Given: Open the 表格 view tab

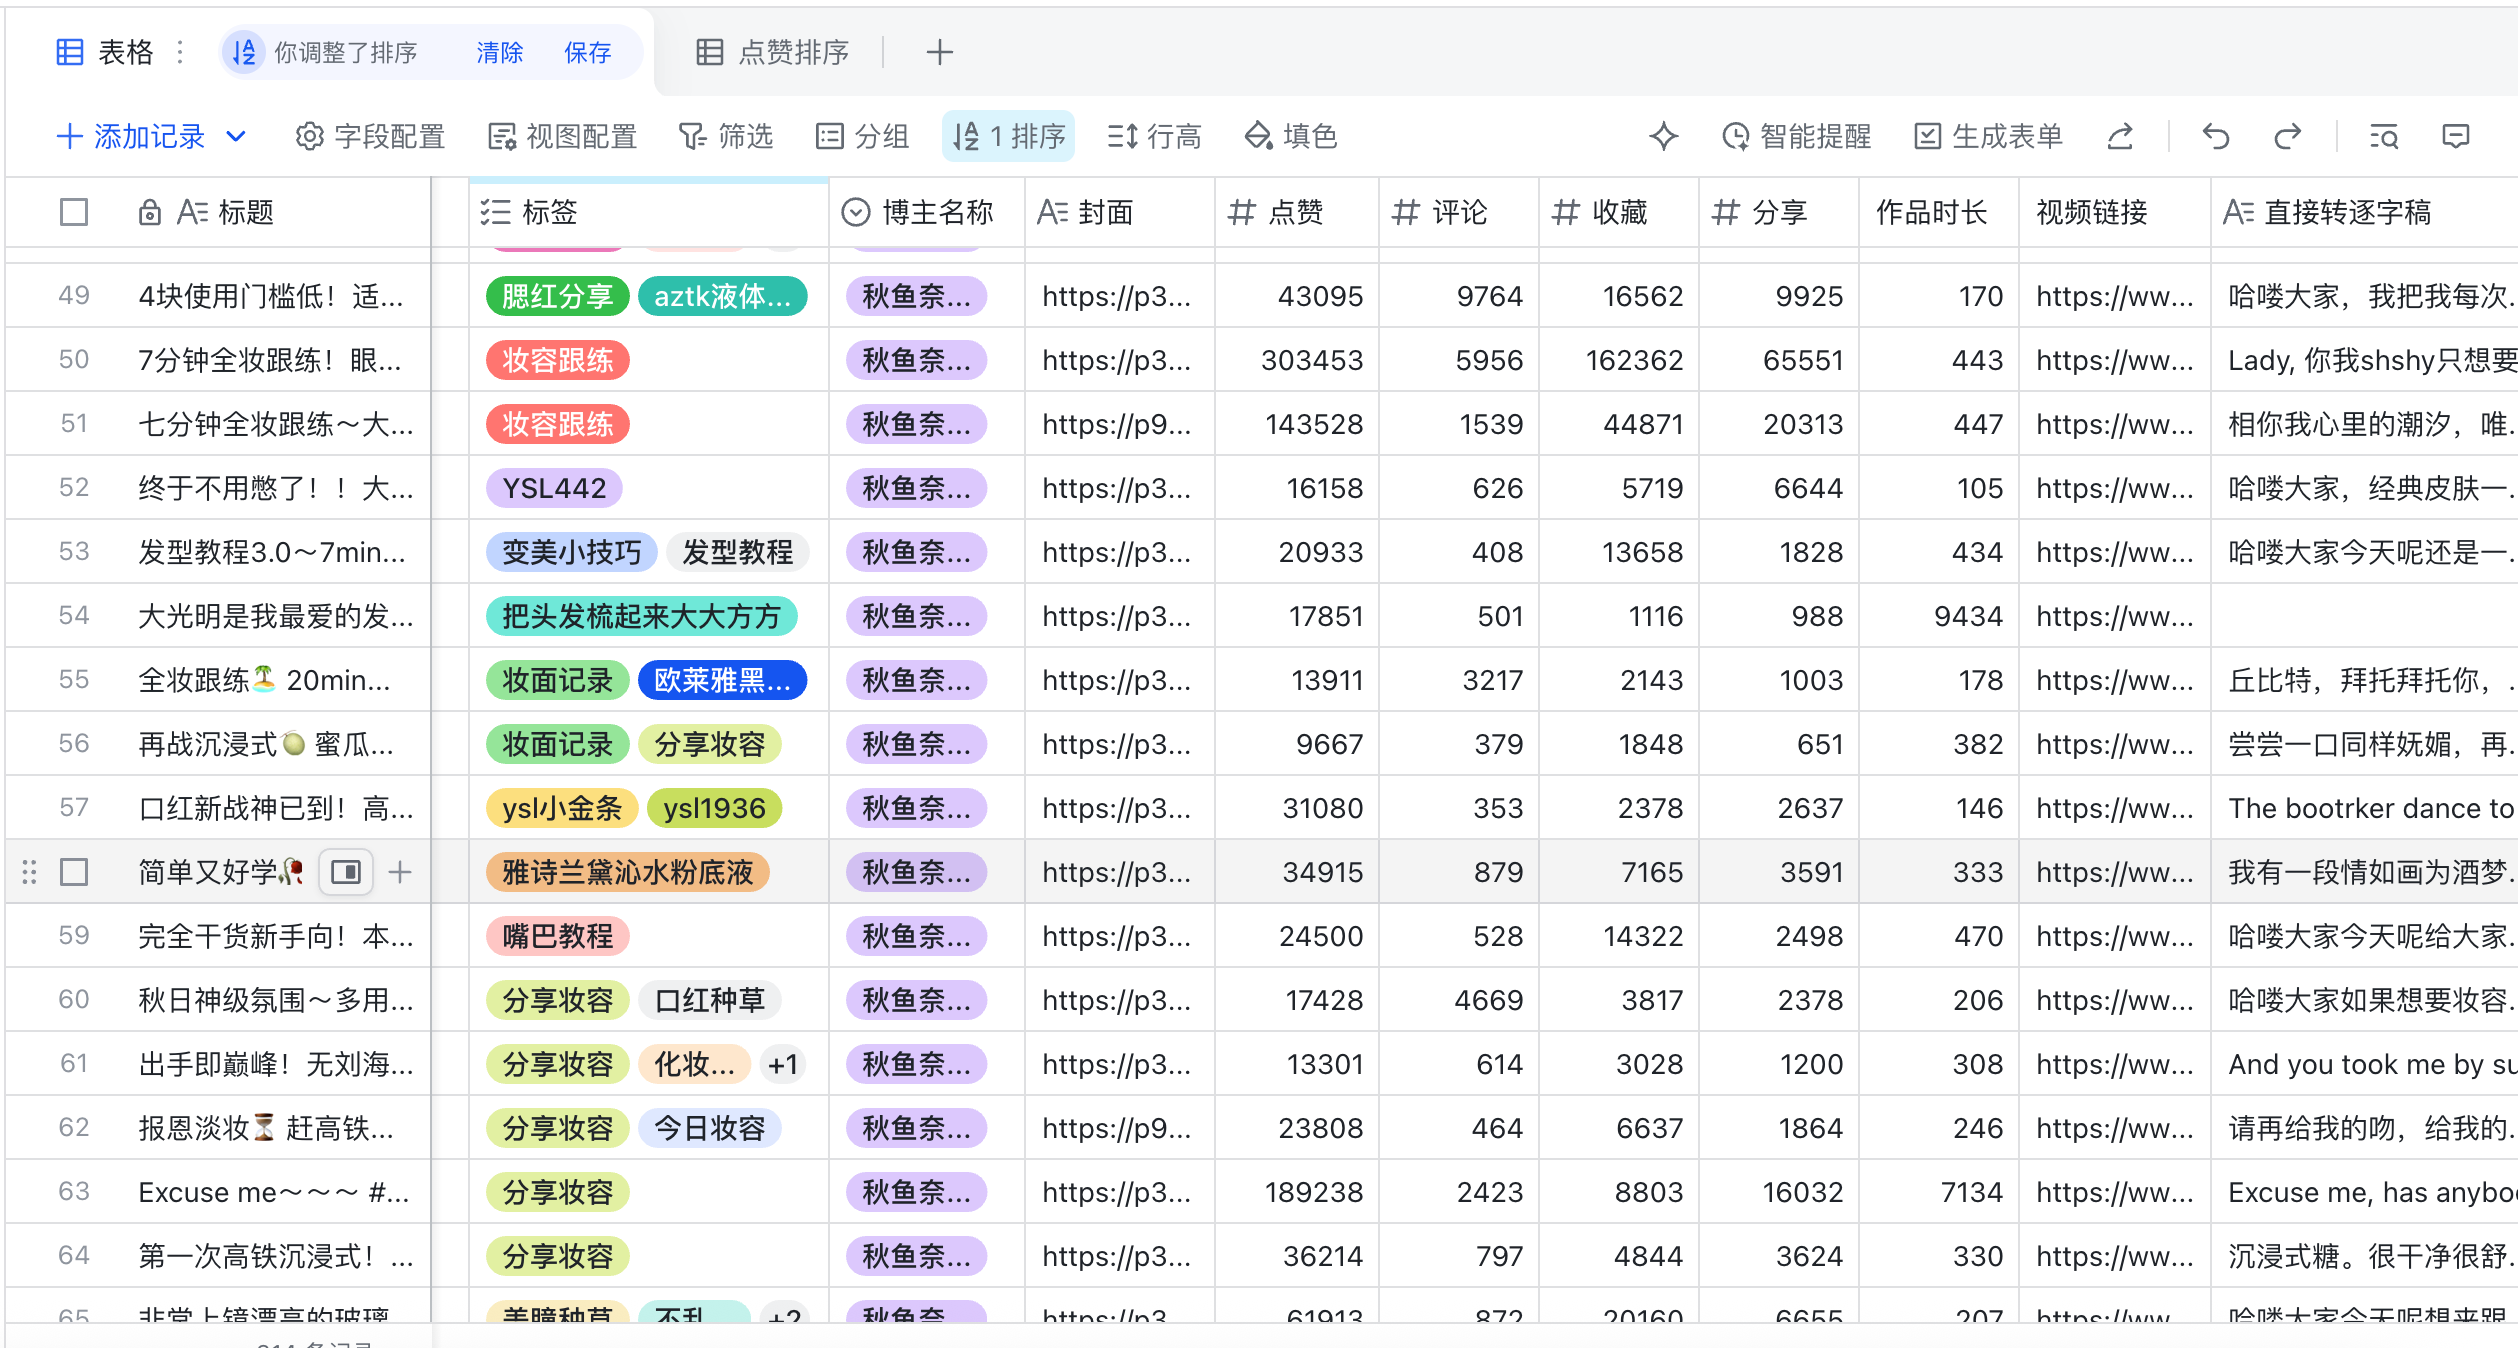Looking at the screenshot, I should 105,52.
